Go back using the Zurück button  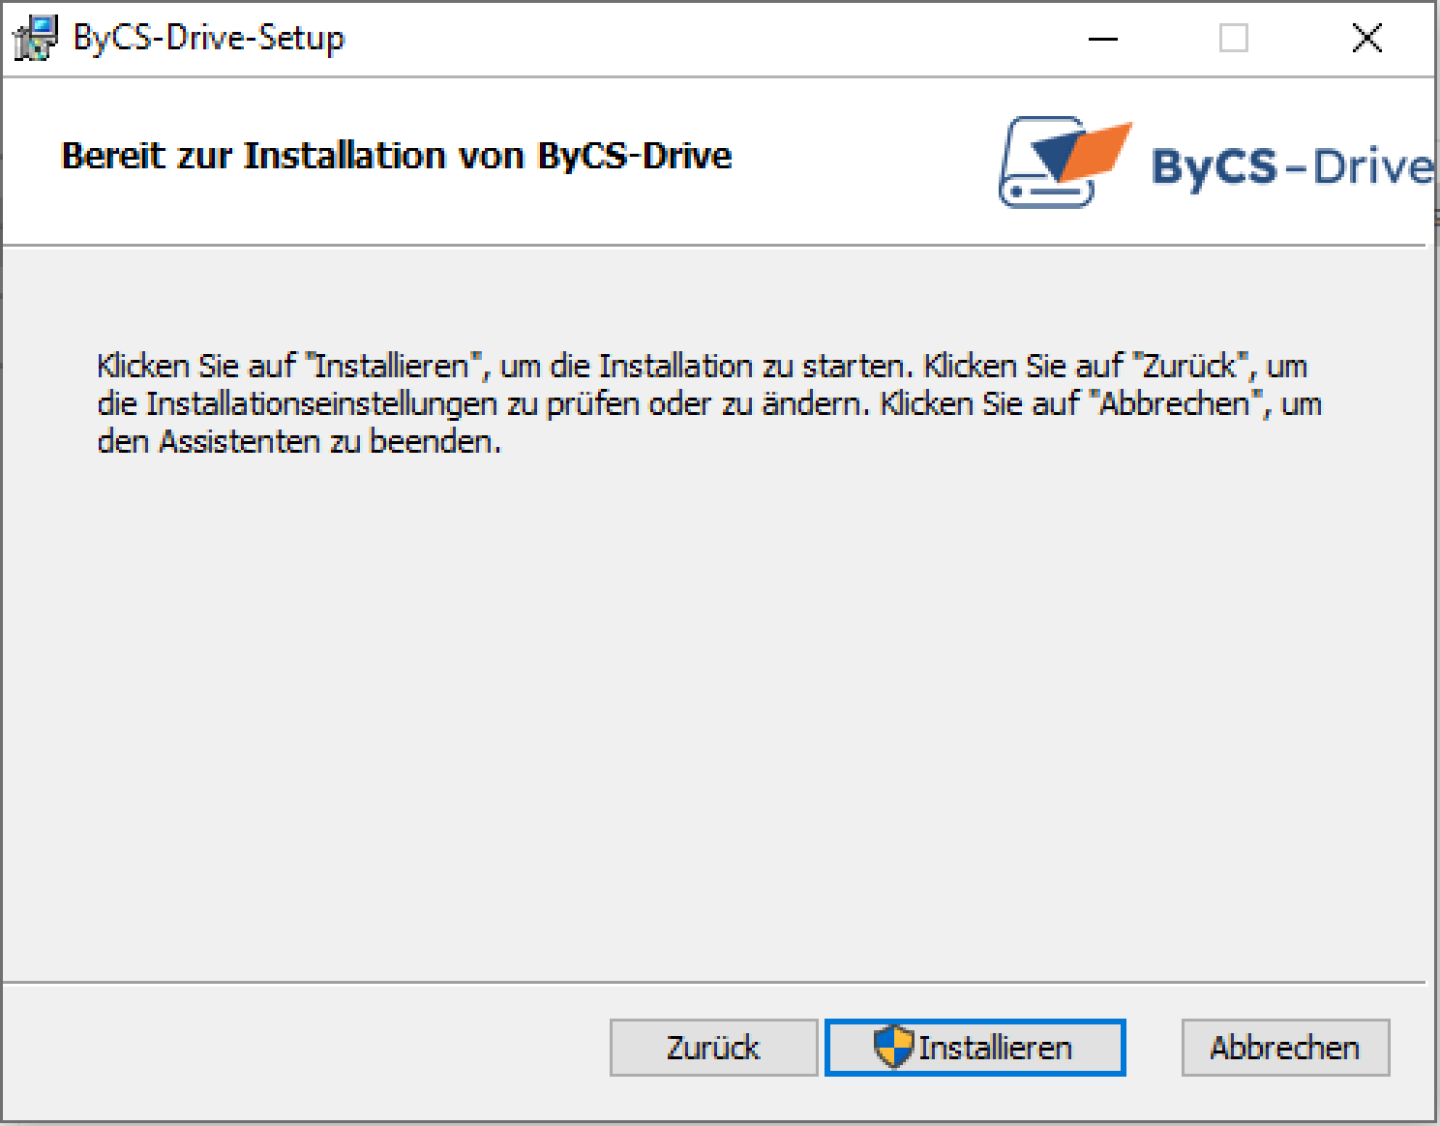click(x=713, y=1048)
